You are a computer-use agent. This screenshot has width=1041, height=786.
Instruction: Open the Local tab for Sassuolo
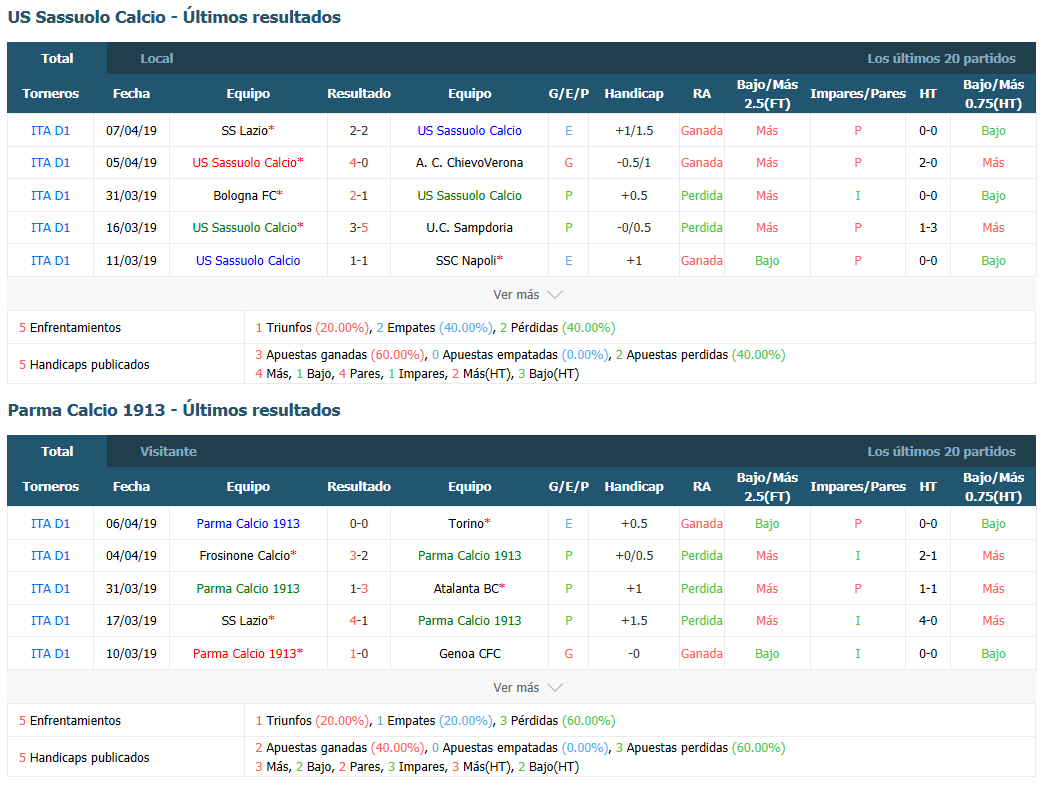coord(157,58)
